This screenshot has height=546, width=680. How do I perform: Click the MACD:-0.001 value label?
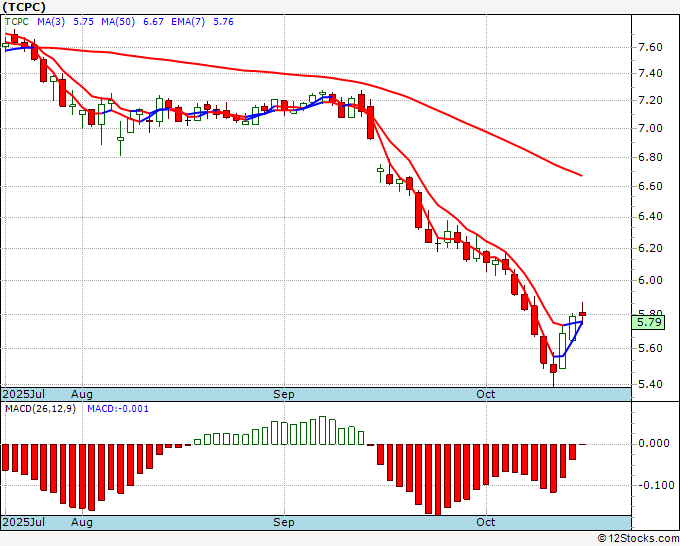coord(118,409)
